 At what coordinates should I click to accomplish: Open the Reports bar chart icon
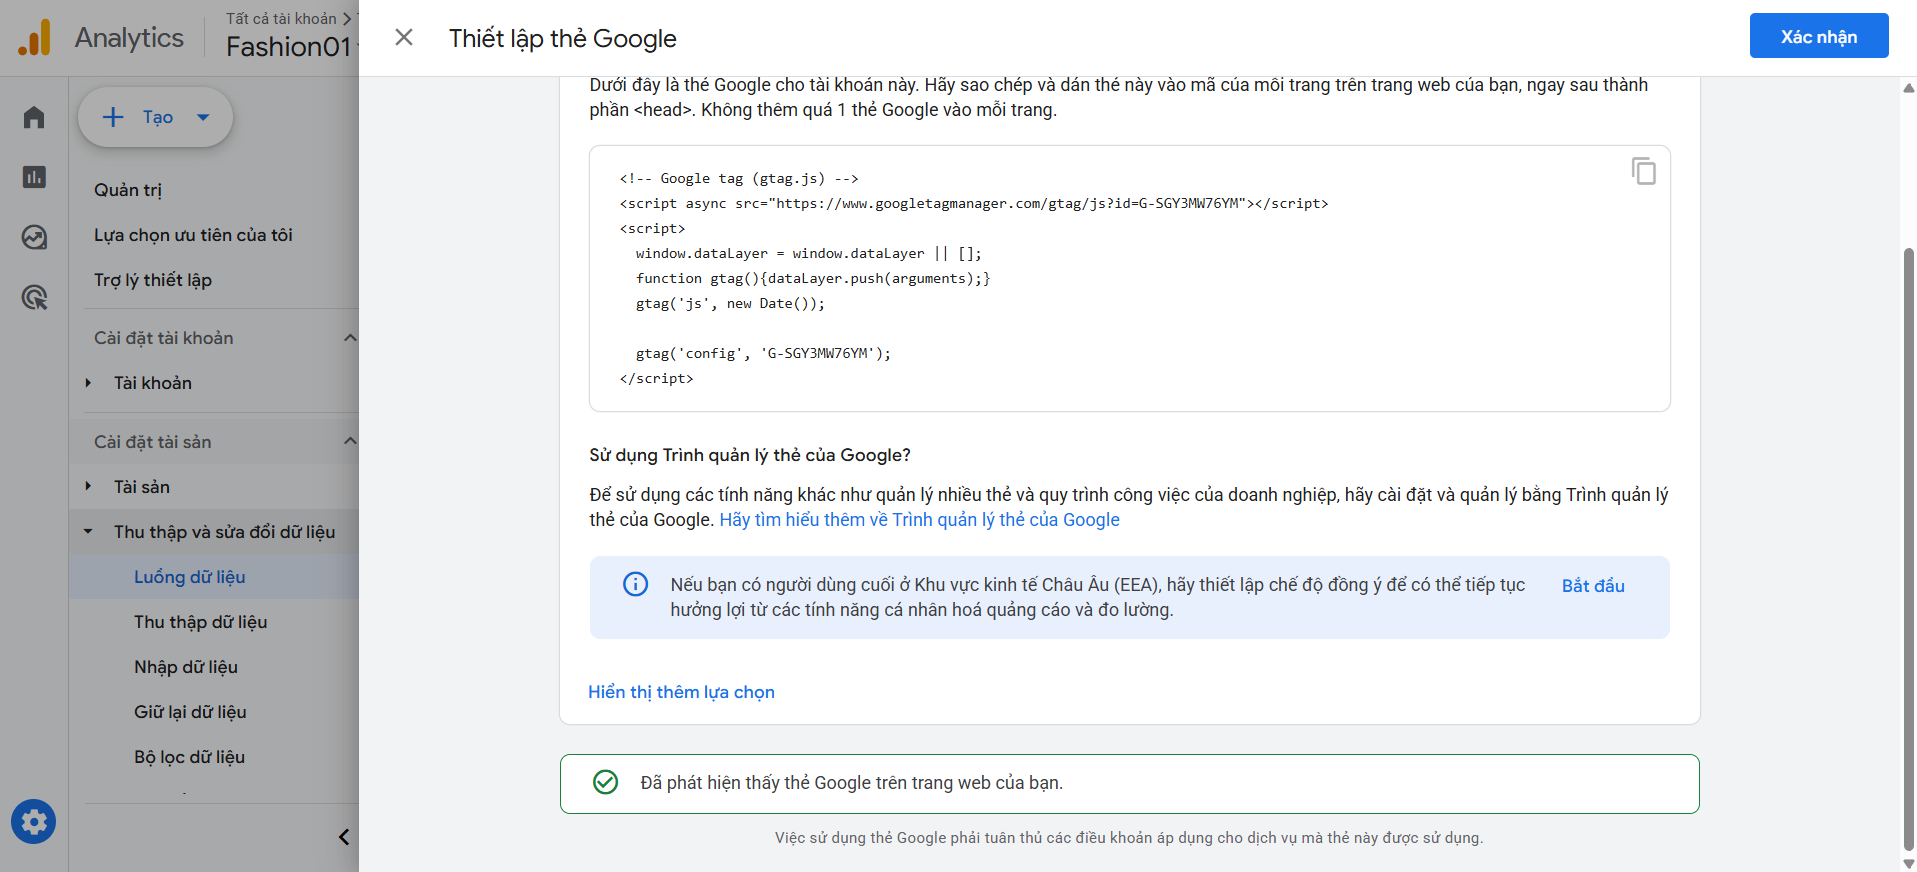34,177
